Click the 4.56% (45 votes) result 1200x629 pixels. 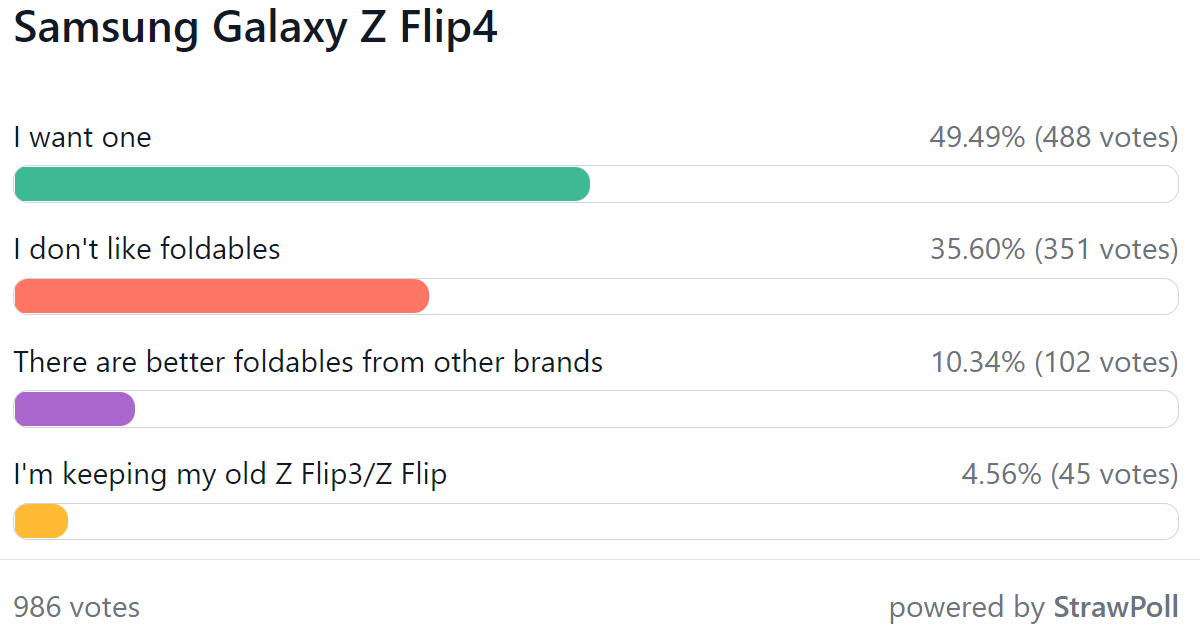click(1070, 474)
